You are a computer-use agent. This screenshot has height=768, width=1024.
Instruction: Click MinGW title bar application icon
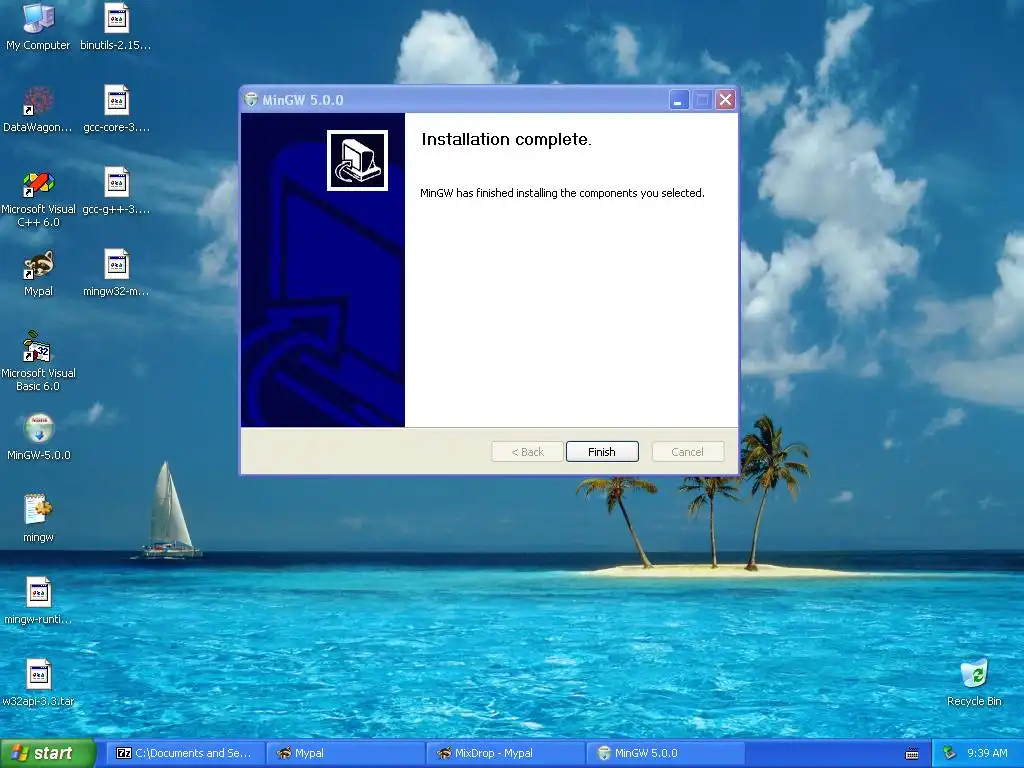click(251, 100)
